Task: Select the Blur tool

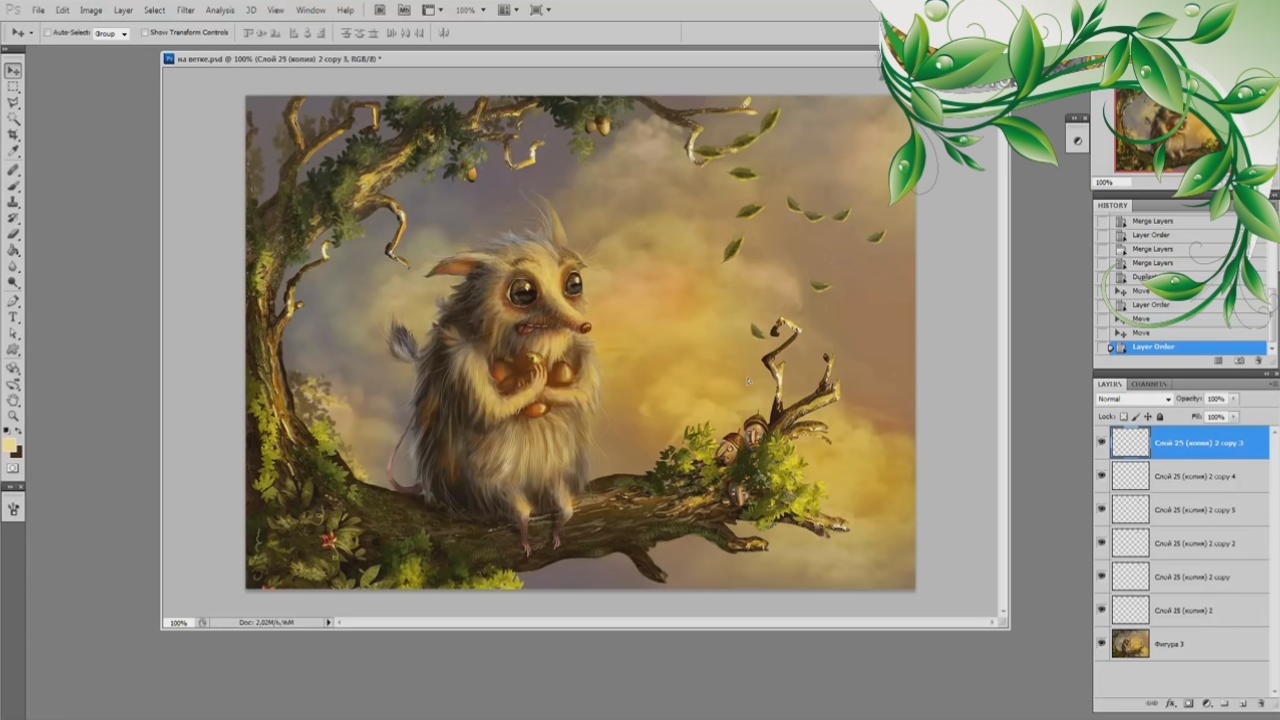Action: [13, 267]
